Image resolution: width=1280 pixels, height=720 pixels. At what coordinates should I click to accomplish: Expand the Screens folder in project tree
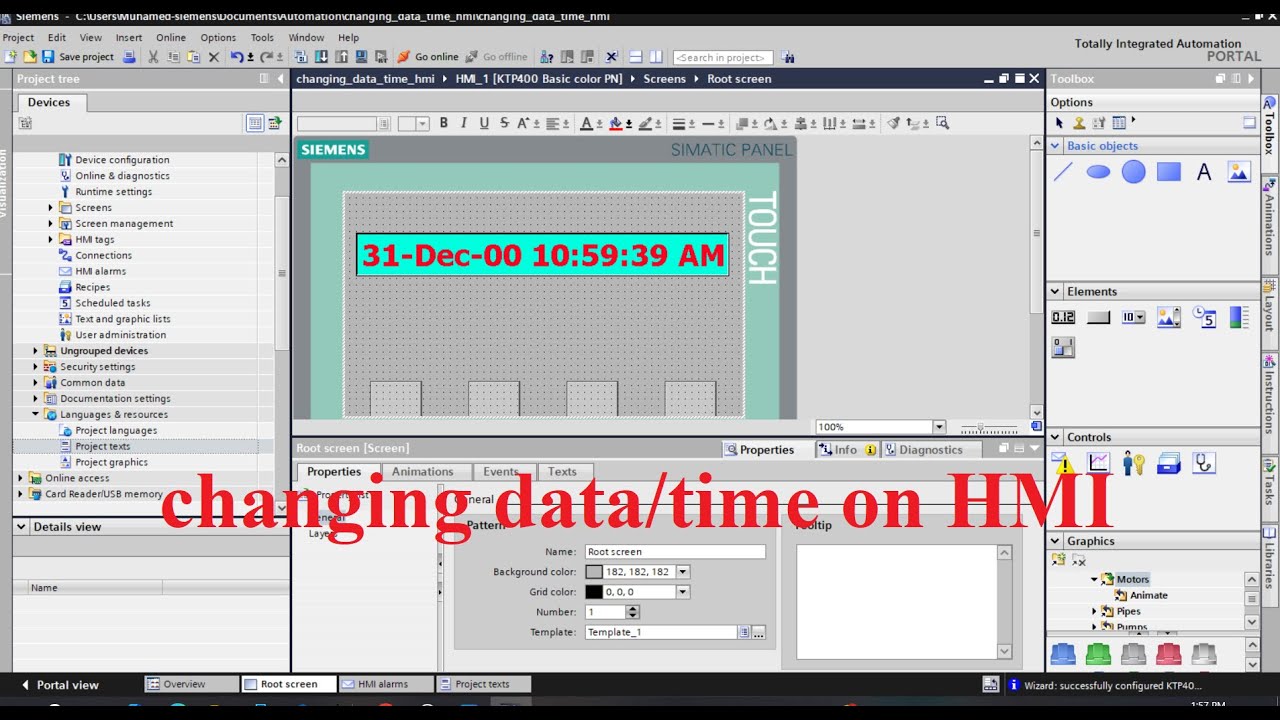point(51,208)
